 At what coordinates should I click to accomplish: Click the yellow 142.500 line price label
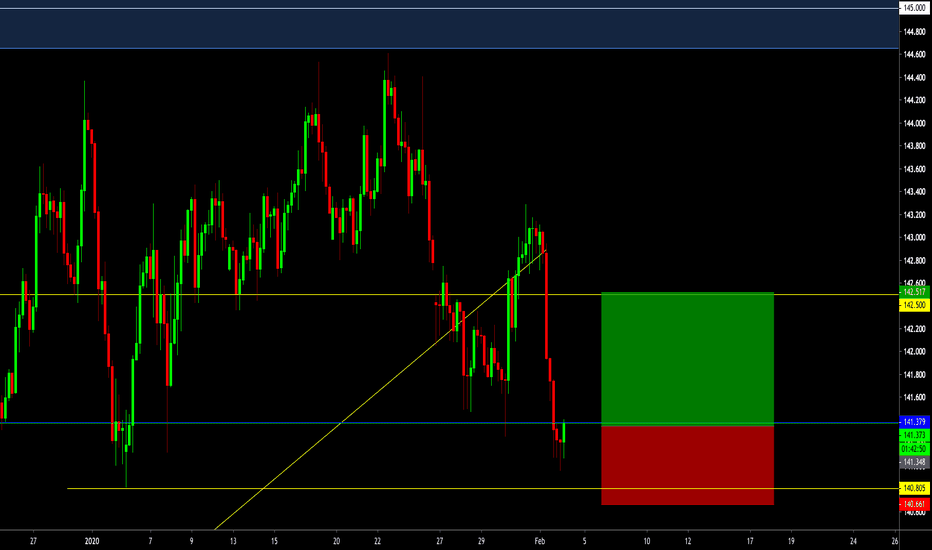(914, 305)
